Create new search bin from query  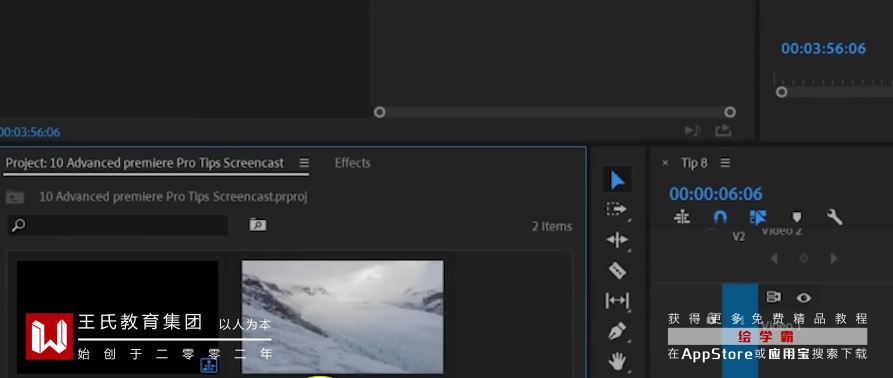pos(257,225)
